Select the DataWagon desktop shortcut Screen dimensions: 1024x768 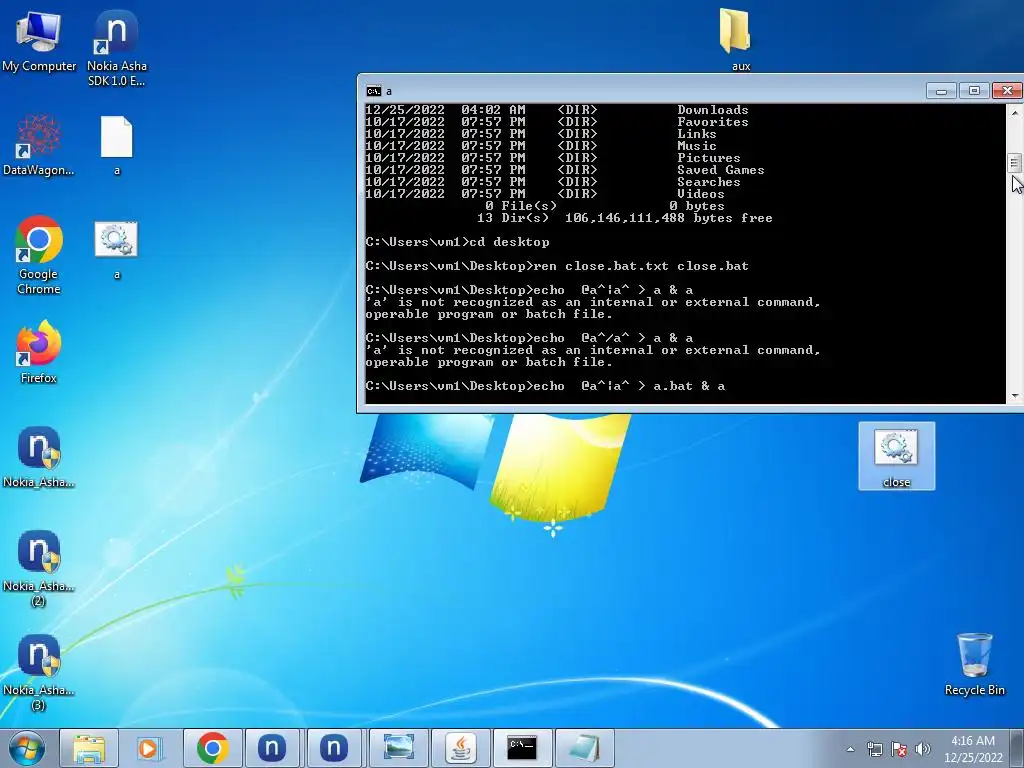point(39,145)
